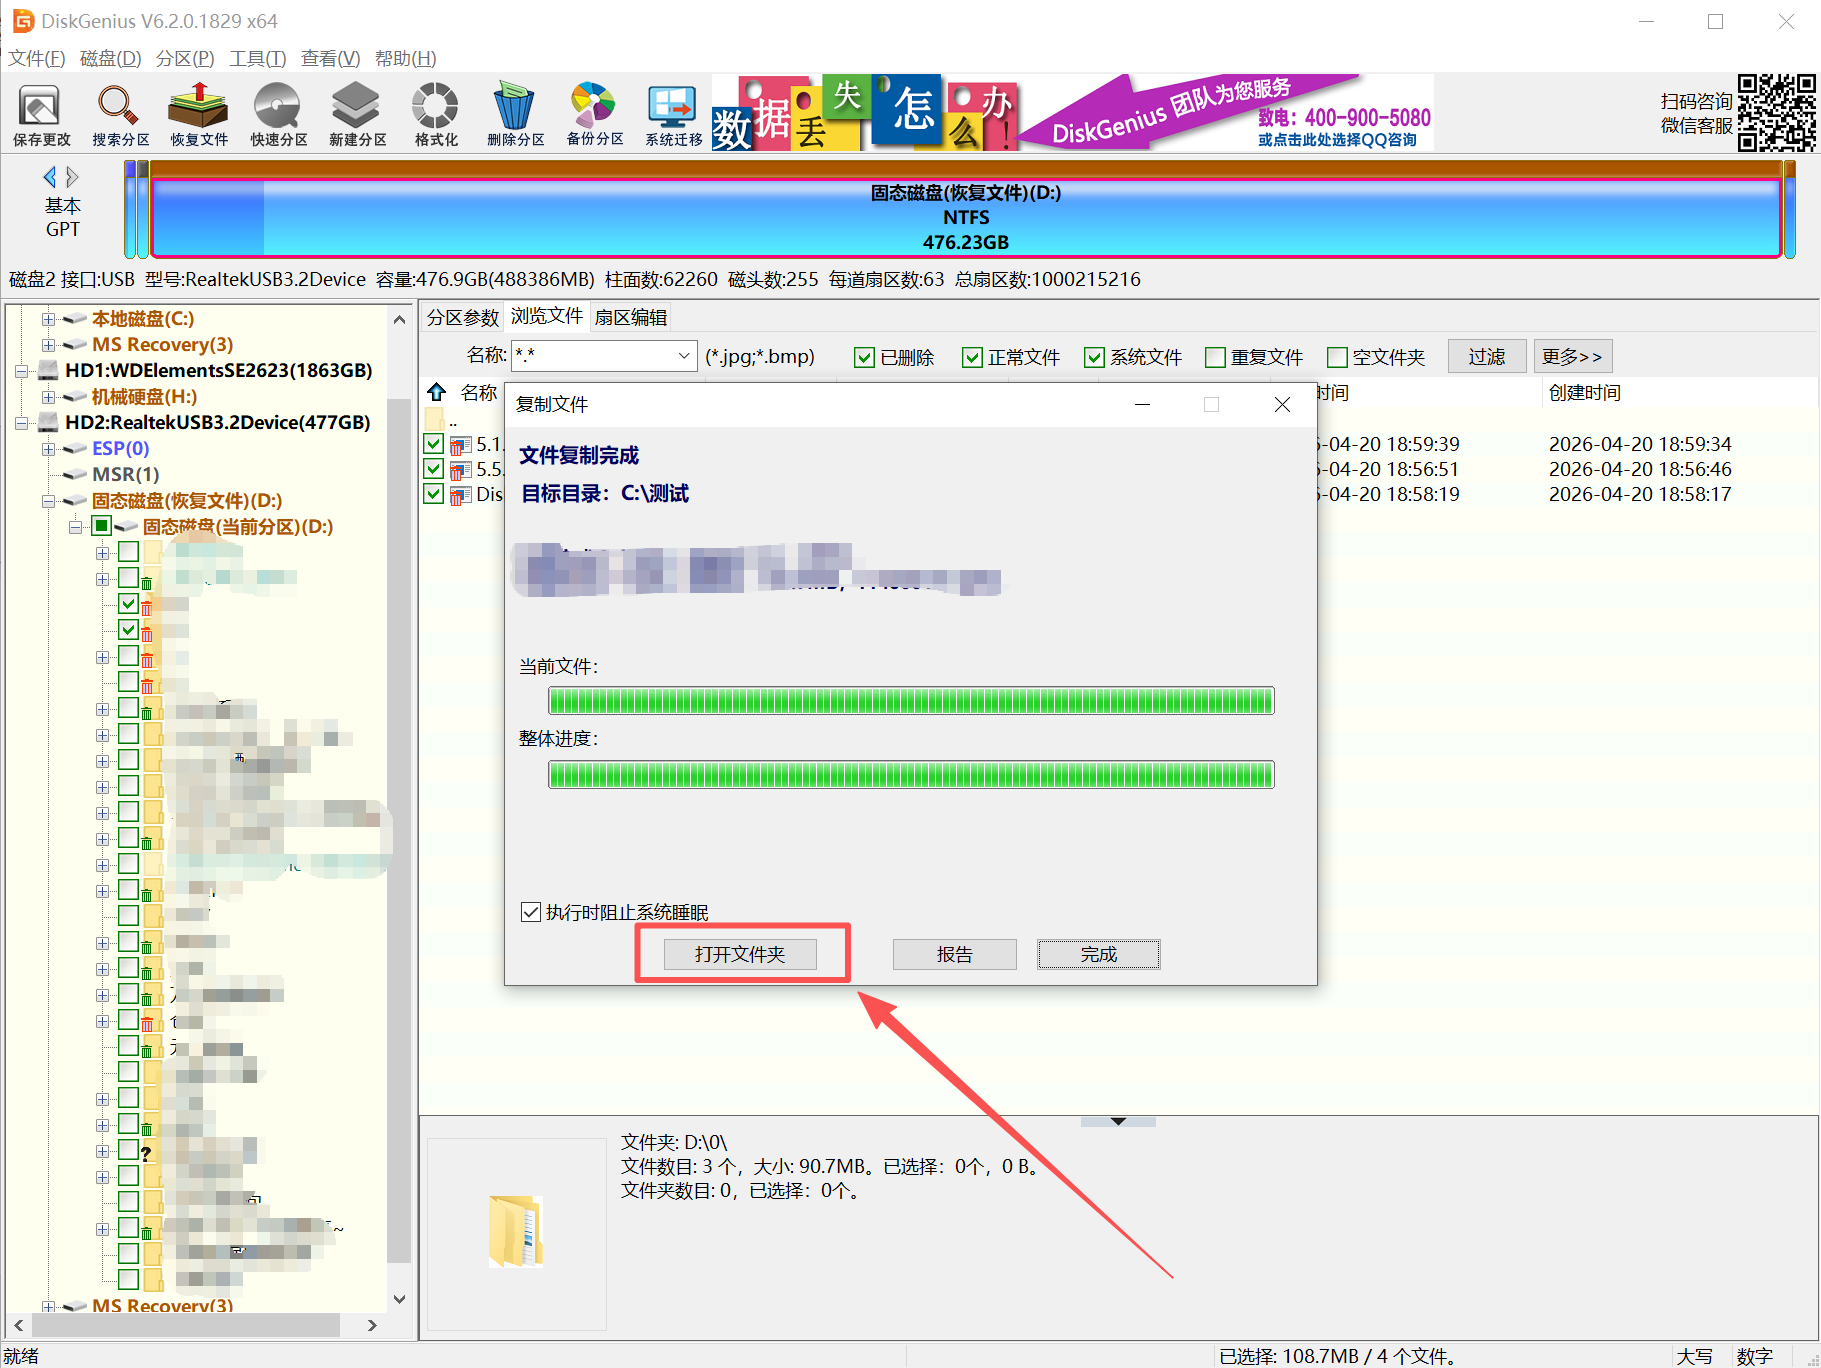
Task: Uncheck the Dis file row checkbox
Action: pyautogui.click(x=433, y=493)
